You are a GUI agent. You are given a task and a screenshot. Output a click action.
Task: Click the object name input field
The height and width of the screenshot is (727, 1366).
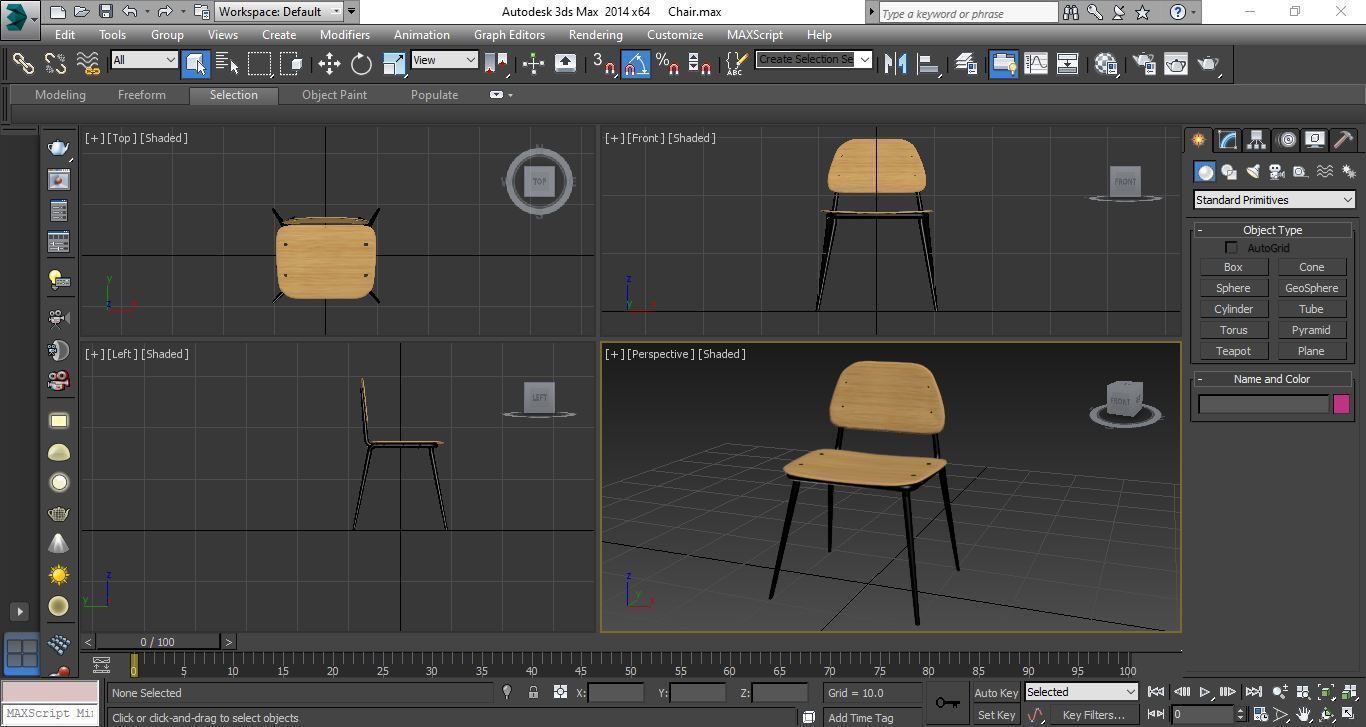[1264, 403]
